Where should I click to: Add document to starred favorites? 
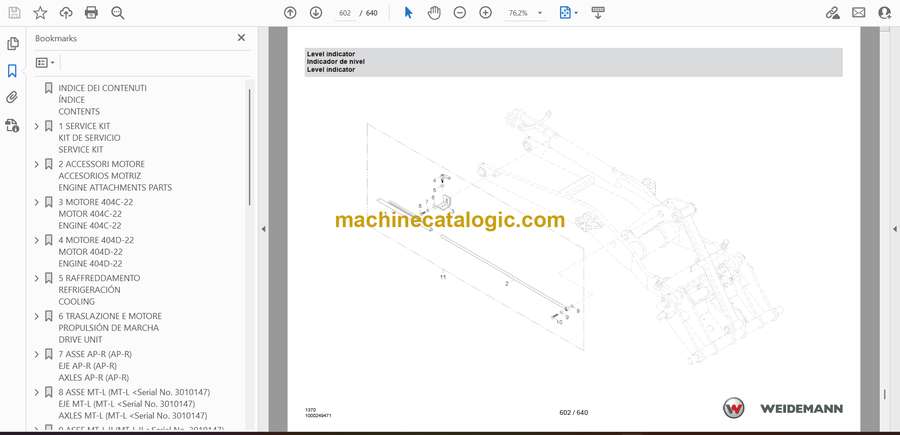pos(40,13)
